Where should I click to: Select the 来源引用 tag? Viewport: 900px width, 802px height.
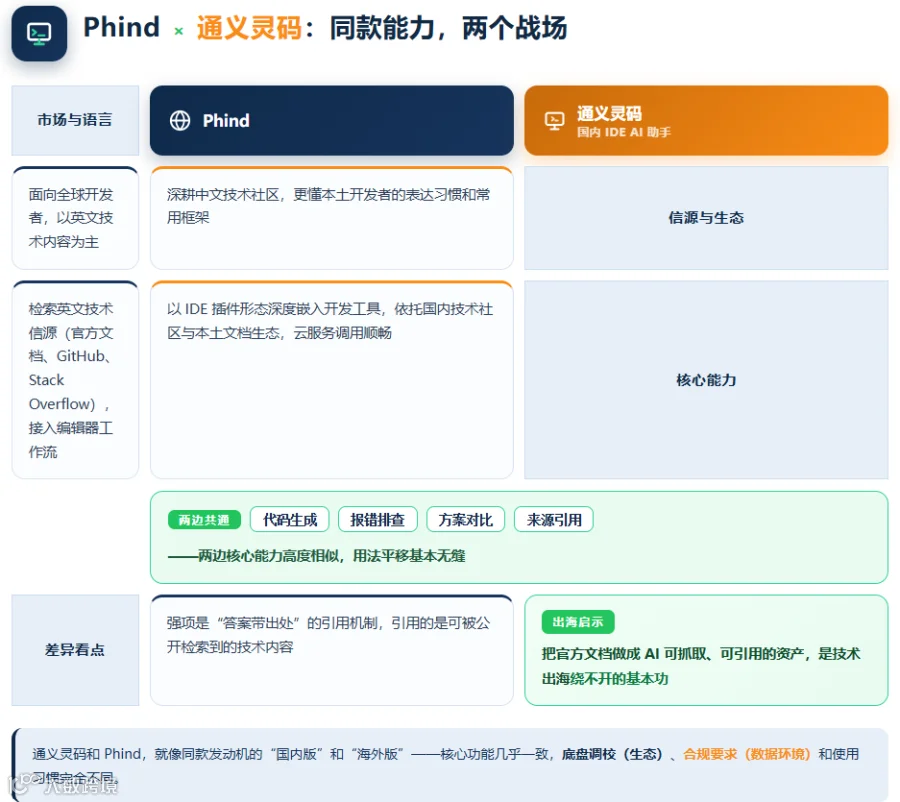[554, 520]
